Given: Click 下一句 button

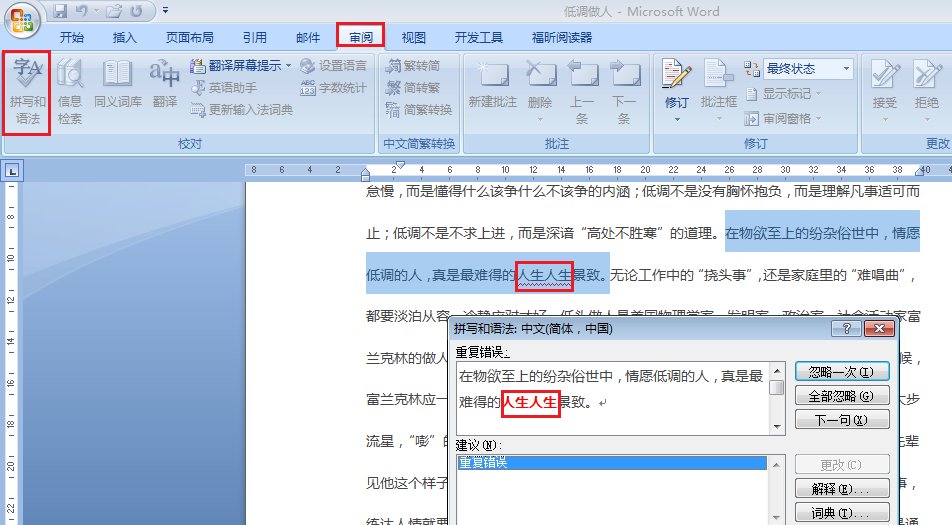Looking at the screenshot, I should pos(842,419).
